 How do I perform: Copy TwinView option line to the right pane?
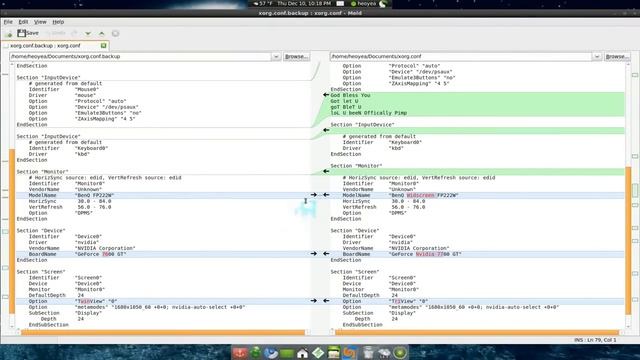[313, 301]
